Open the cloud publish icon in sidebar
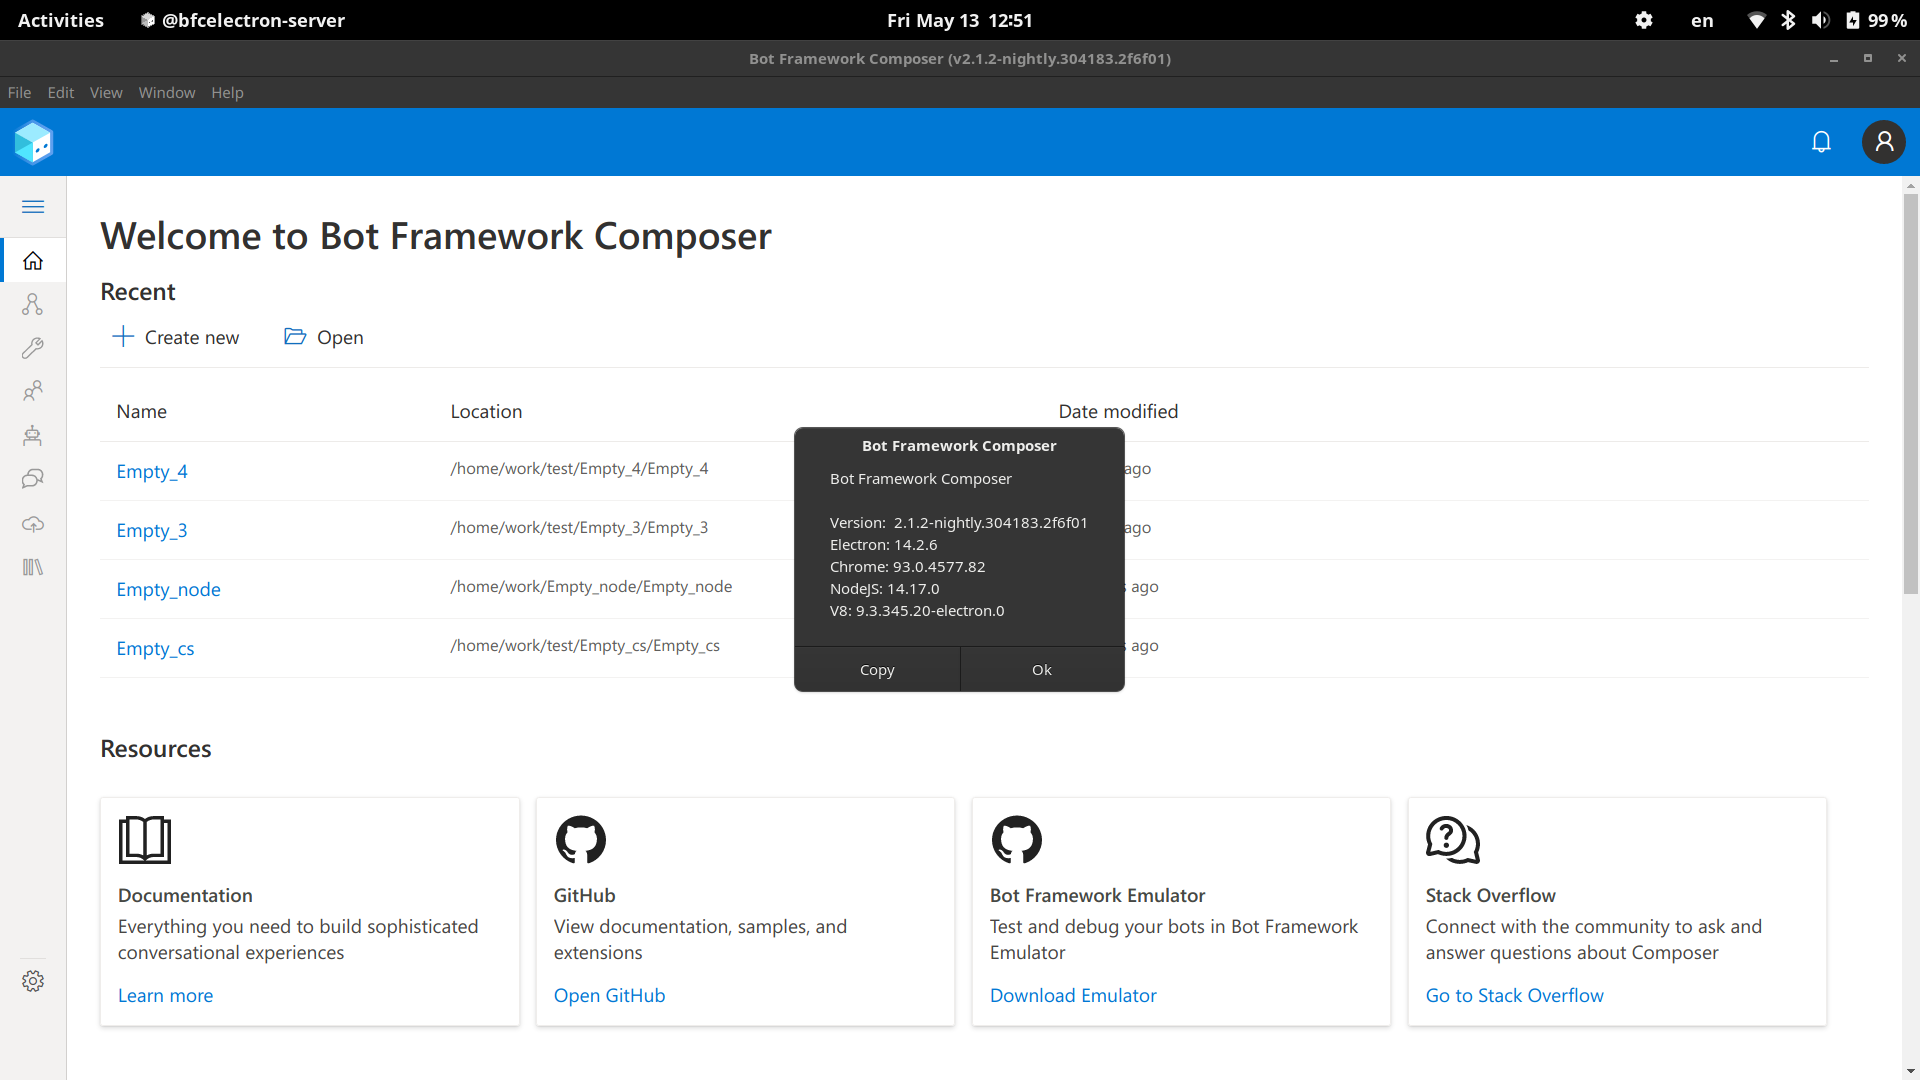Viewport: 1920px width, 1080px height. 33,524
